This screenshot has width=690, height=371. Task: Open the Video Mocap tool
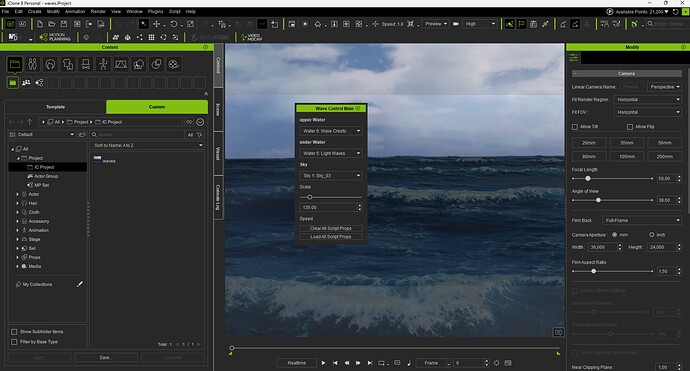point(252,37)
